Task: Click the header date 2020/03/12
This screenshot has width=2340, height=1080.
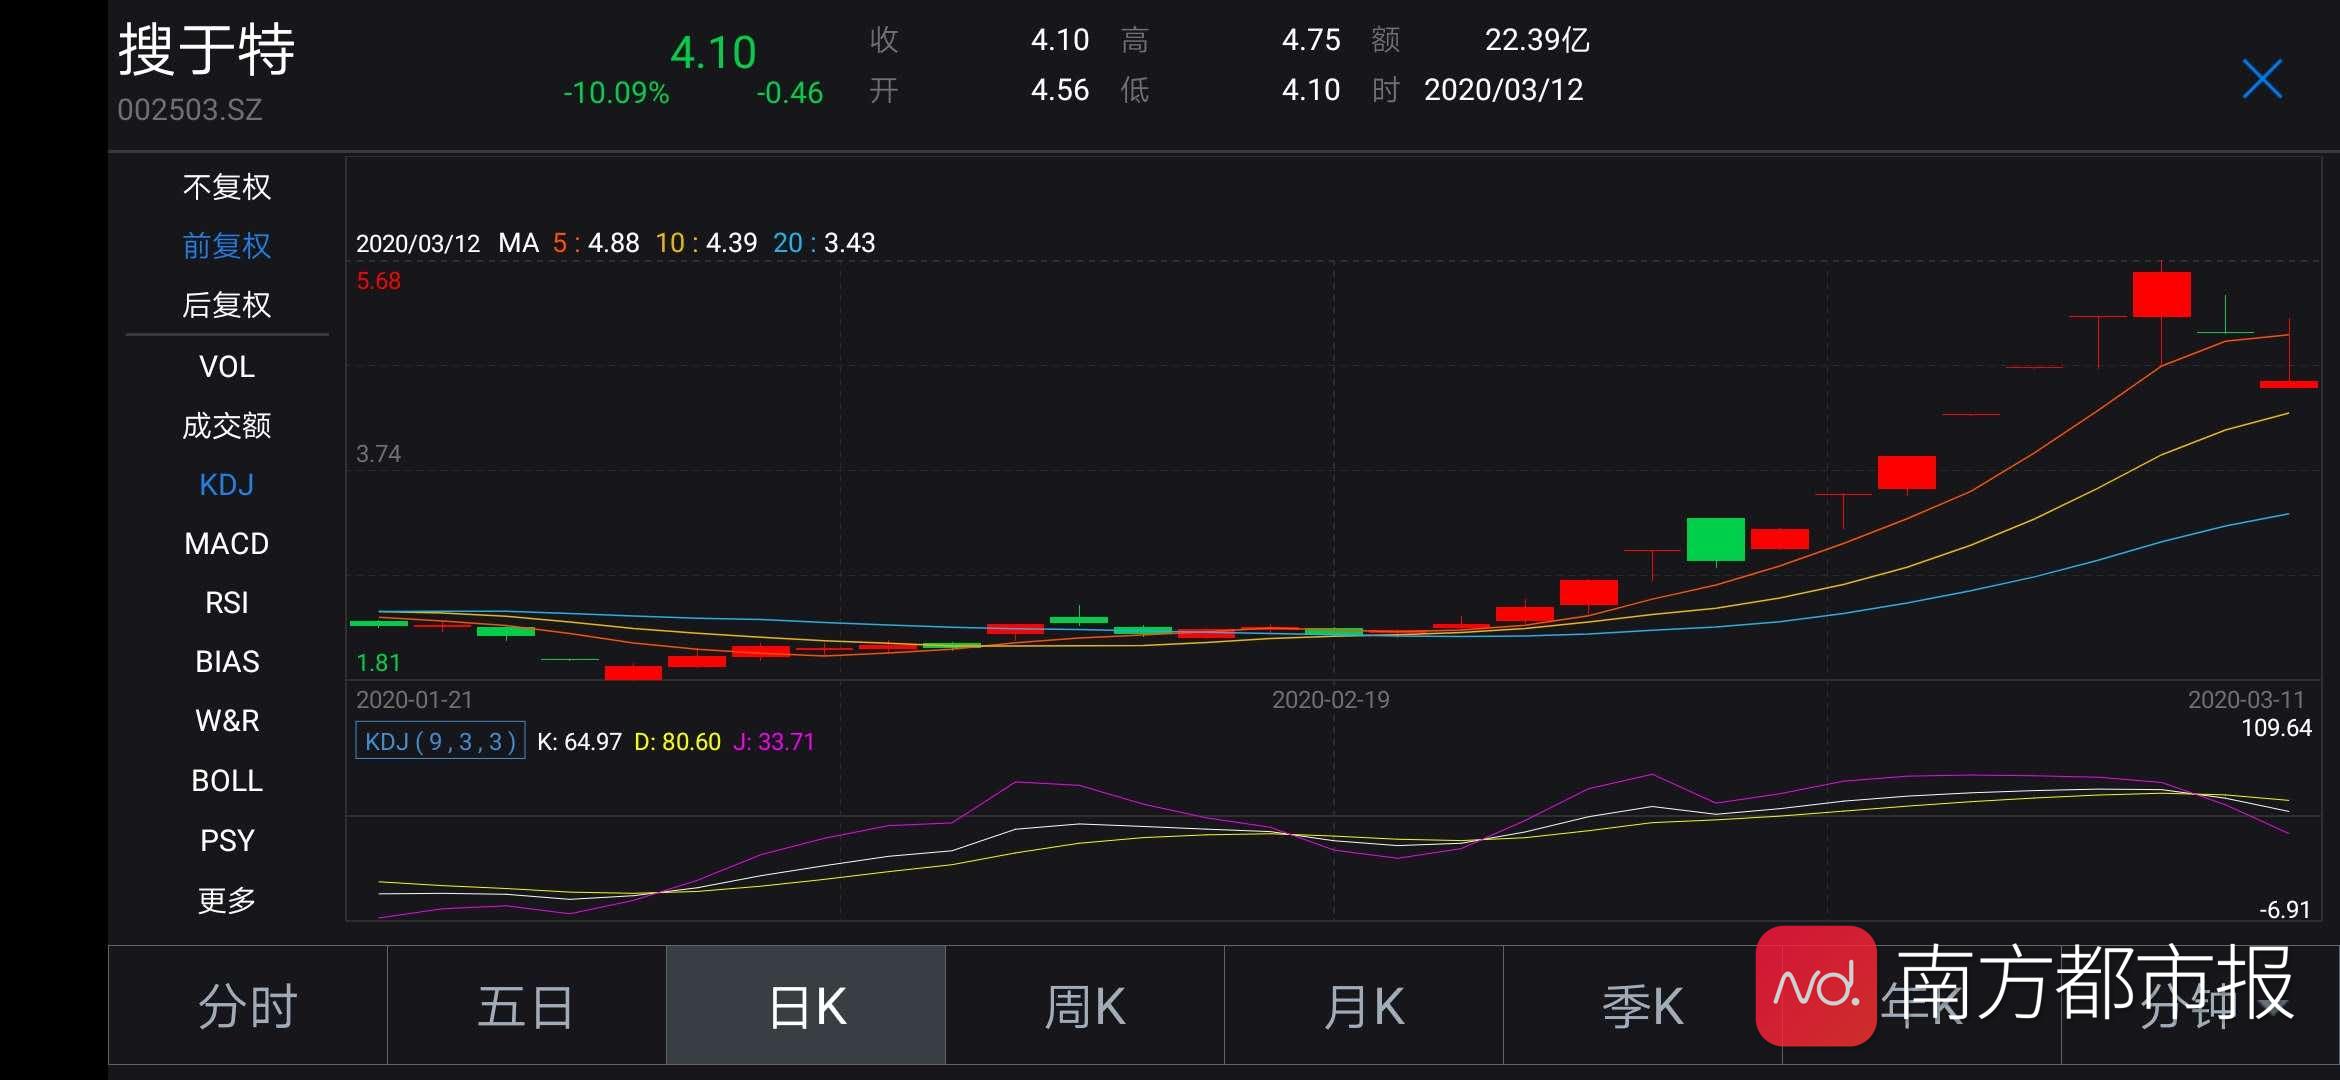Action: pyautogui.click(x=1504, y=90)
